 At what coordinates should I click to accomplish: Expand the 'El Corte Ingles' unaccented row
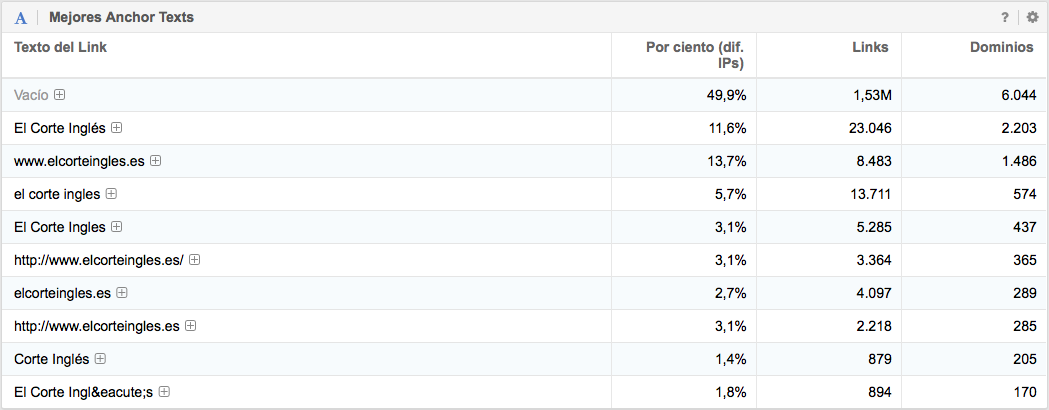[117, 227]
